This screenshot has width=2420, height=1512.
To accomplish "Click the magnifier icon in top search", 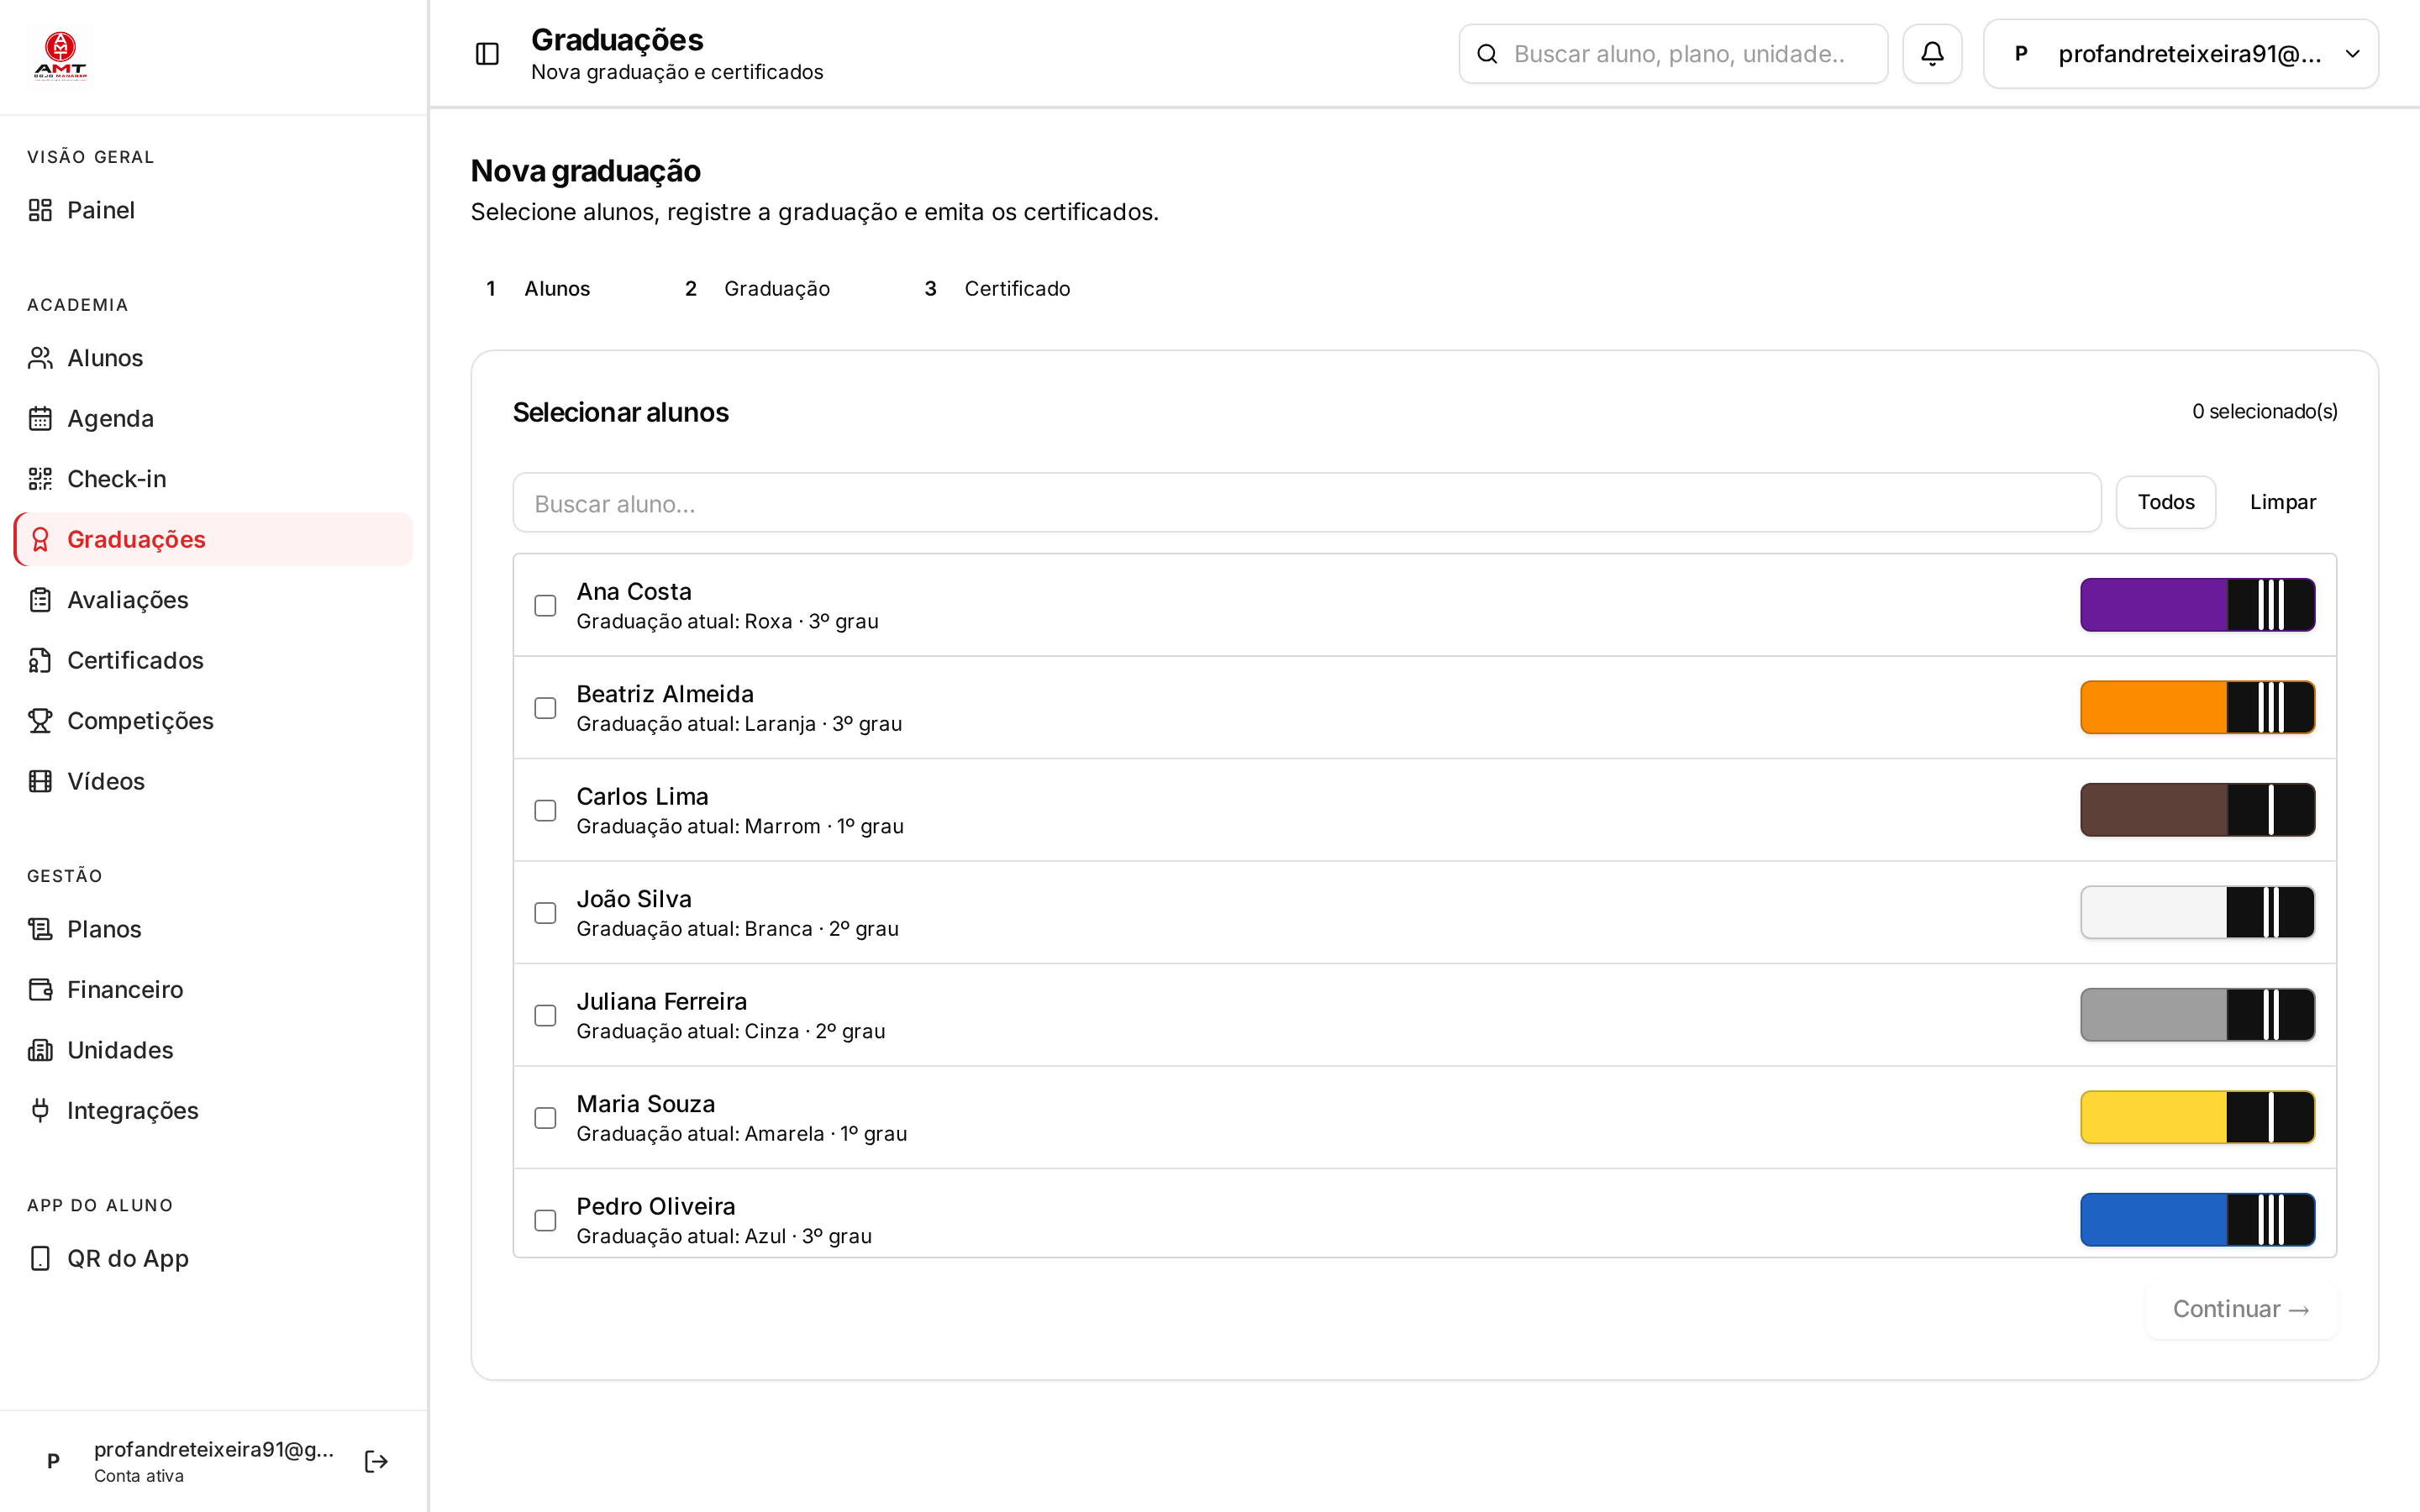I will [x=1487, y=54].
